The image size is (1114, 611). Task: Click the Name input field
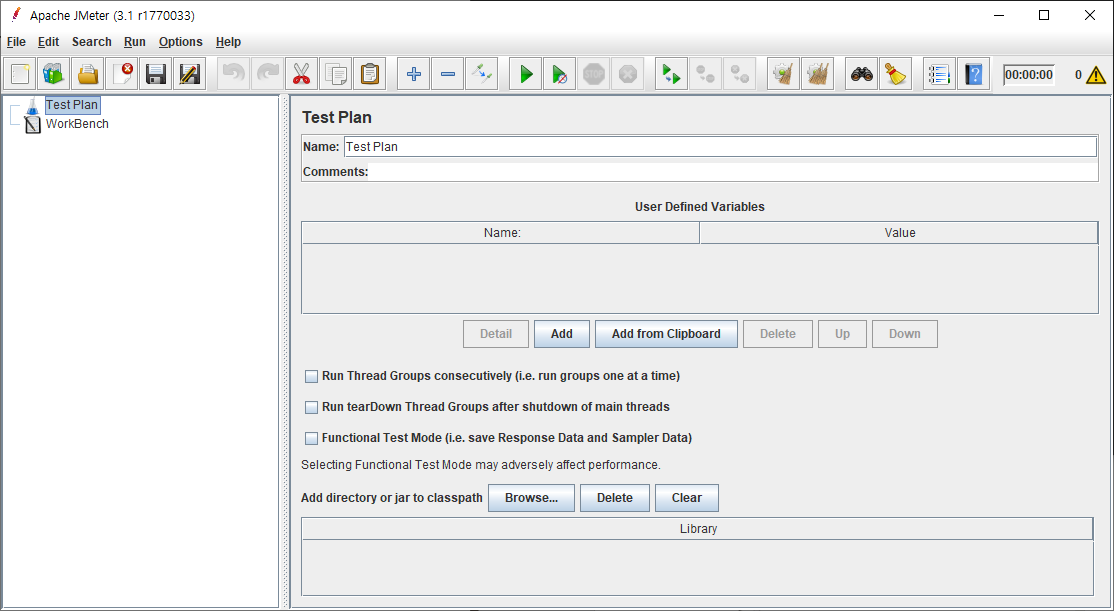click(720, 147)
